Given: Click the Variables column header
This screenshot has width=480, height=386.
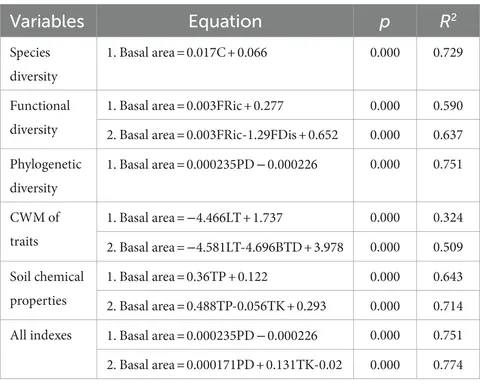Looking at the screenshot, I should coord(47,21).
